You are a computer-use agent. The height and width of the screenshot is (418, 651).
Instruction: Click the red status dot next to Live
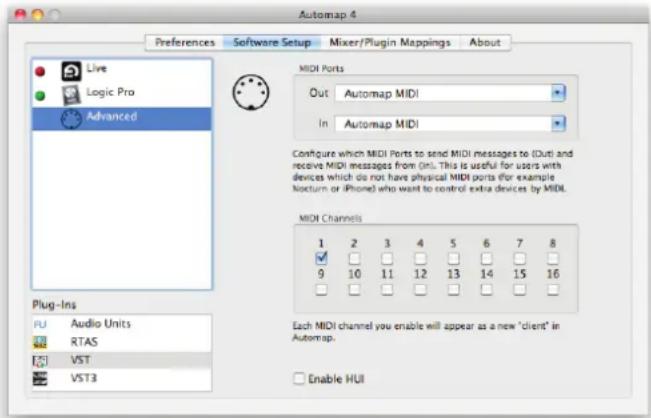[40, 71]
